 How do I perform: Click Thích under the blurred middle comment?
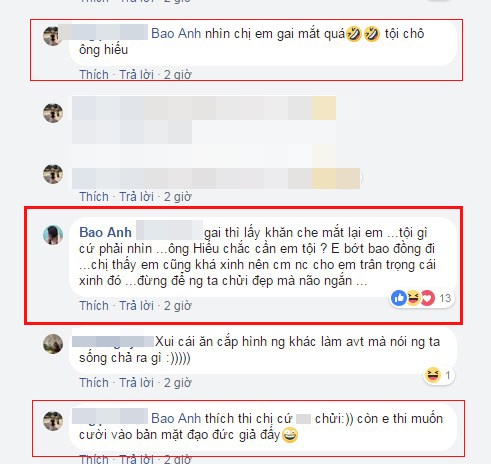tap(94, 197)
